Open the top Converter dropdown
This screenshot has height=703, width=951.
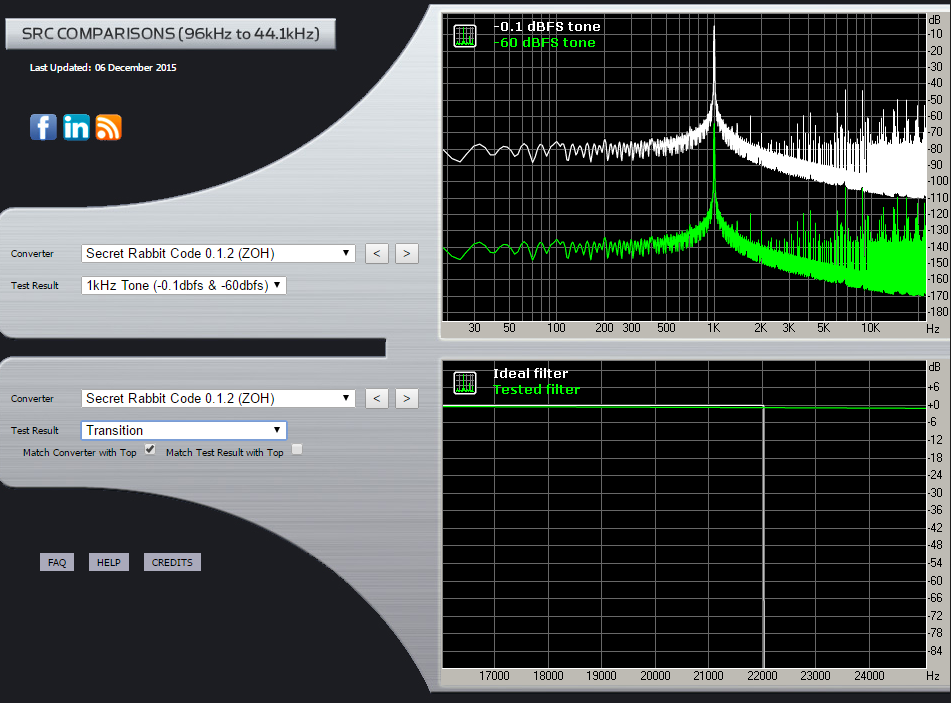pos(218,254)
